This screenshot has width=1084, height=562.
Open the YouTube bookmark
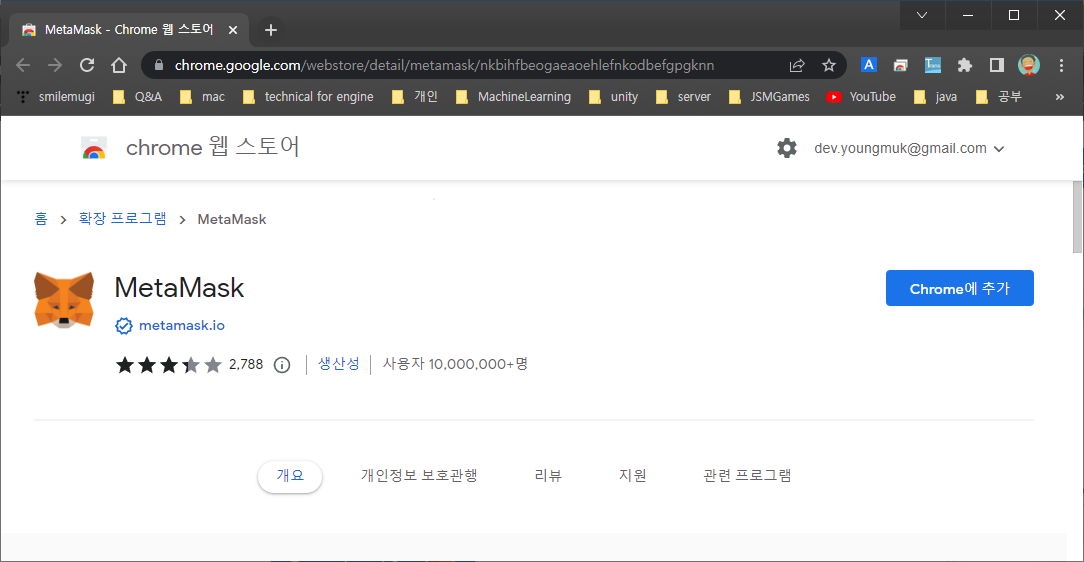(x=861, y=97)
